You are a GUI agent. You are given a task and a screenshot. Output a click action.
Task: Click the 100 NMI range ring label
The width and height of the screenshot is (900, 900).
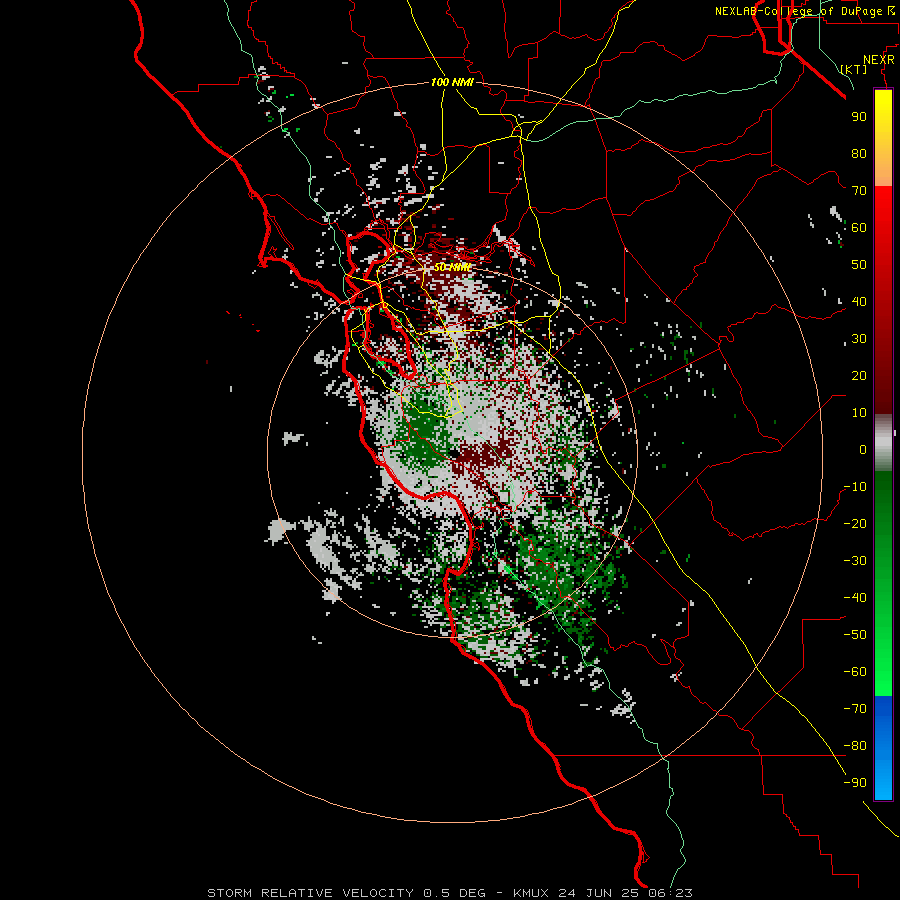[x=452, y=83]
